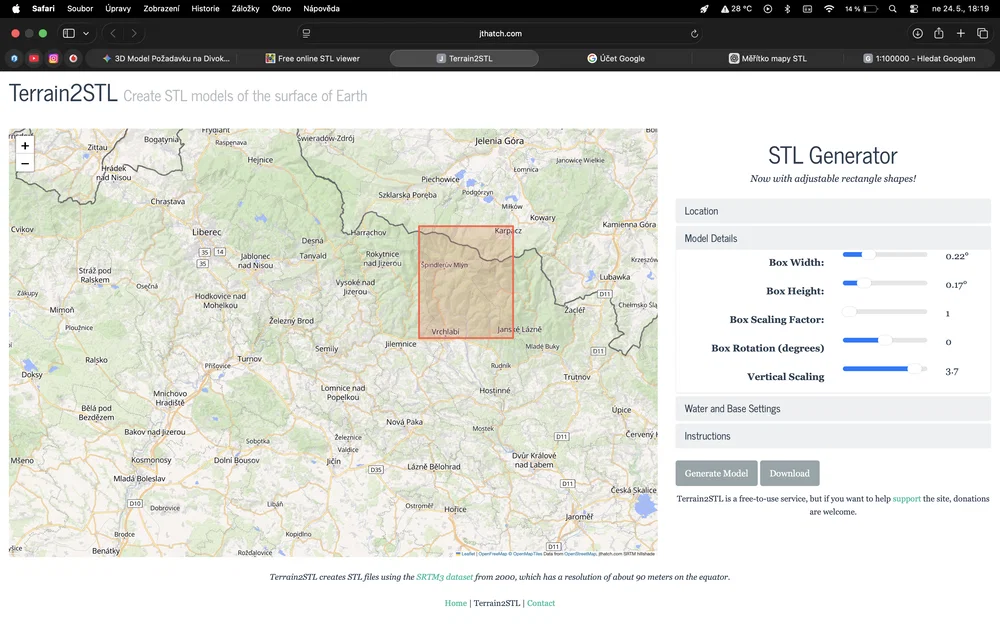Go back with Safari back arrow
The width and height of the screenshot is (1000, 625).
pos(113,33)
